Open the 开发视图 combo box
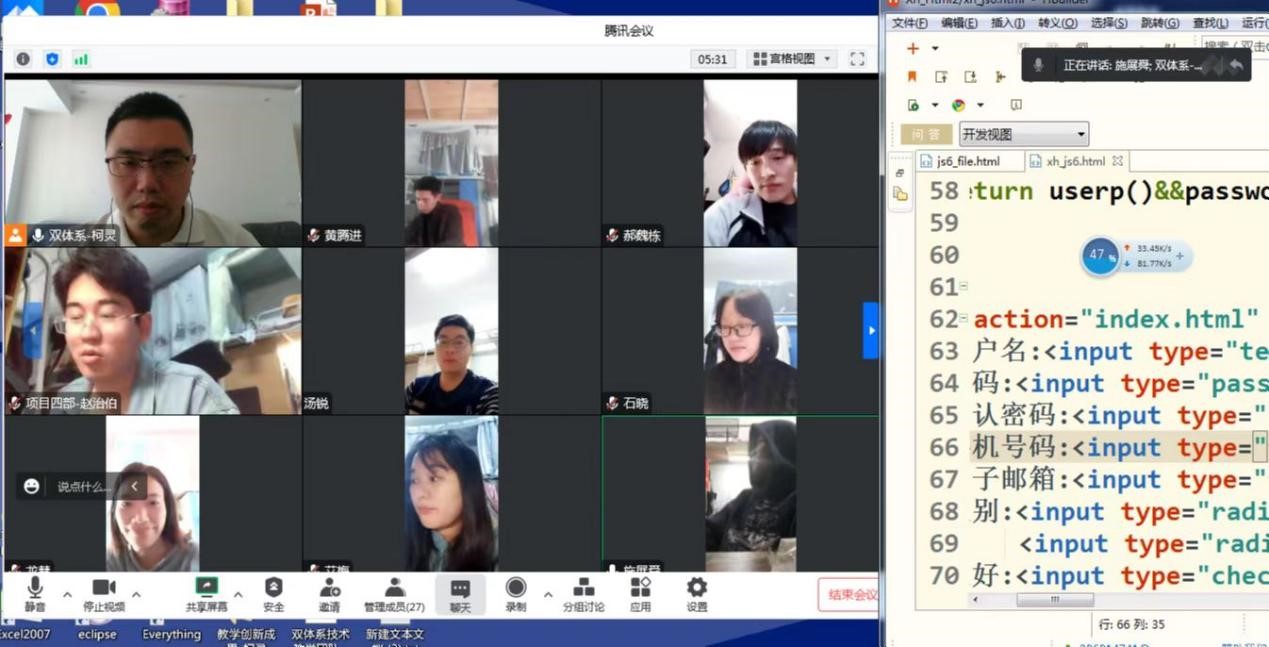Viewport: 1269px width, 647px height. [x=1023, y=134]
